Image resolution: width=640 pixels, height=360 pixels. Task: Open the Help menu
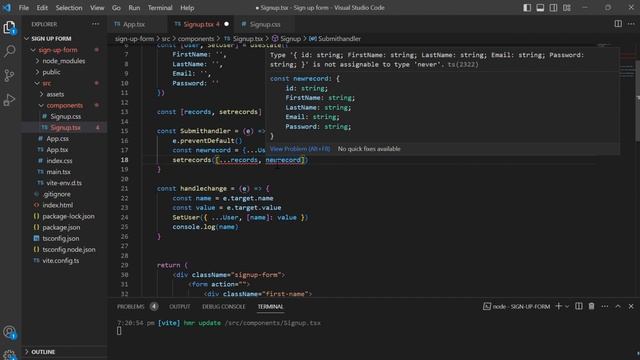click(x=187, y=8)
